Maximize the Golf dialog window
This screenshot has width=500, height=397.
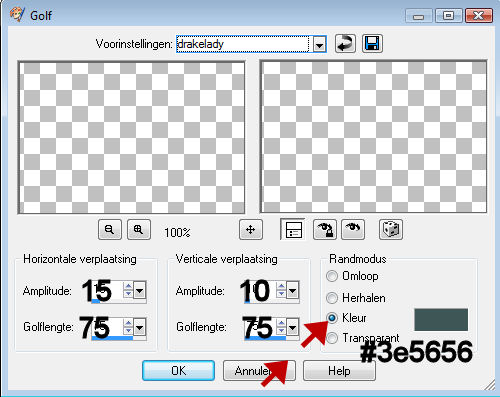pyautogui.click(x=448, y=16)
